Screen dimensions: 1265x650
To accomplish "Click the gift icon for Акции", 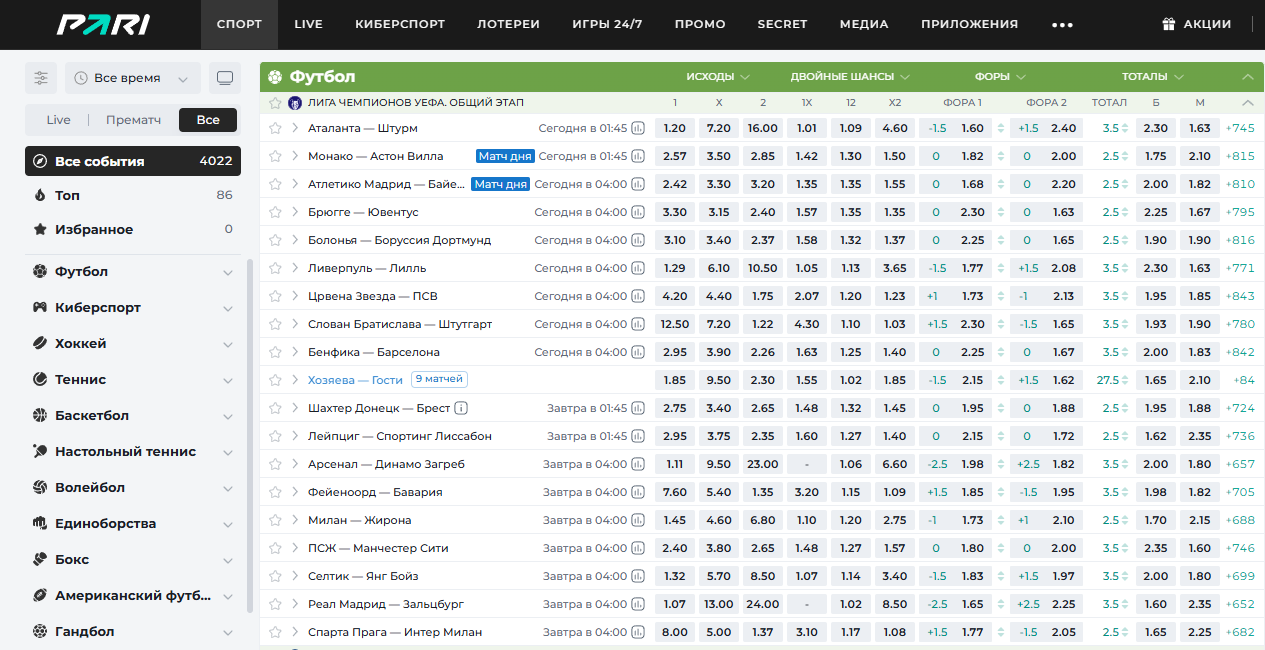I will pos(1169,24).
